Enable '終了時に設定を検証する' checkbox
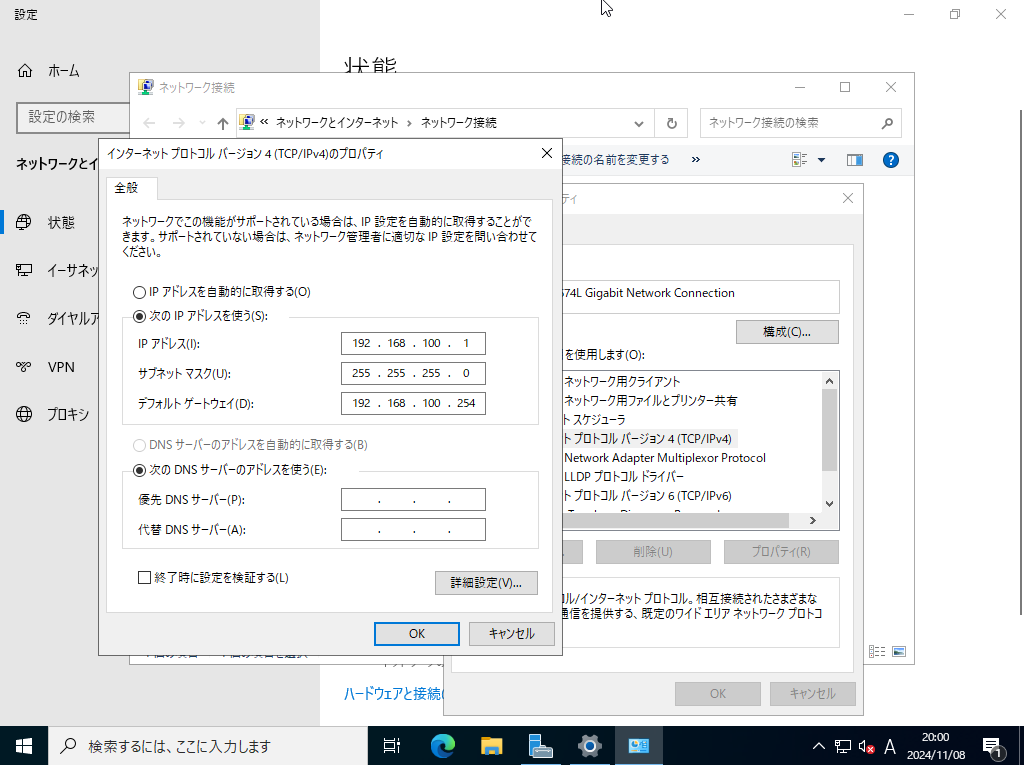This screenshot has width=1024, height=765. pos(144,577)
